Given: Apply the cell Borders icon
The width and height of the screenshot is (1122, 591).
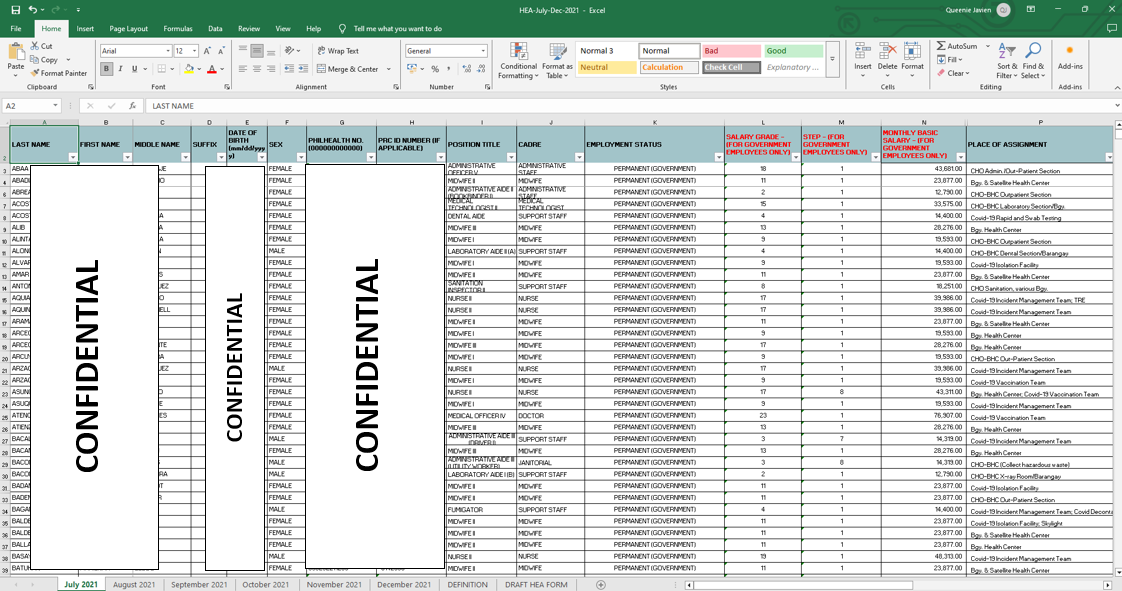Looking at the screenshot, I should click(162, 69).
